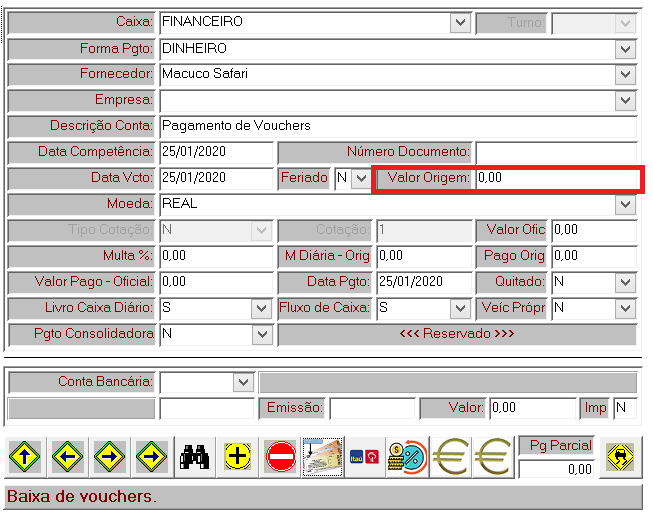Focus the Data Vcto date field

click(x=216, y=178)
